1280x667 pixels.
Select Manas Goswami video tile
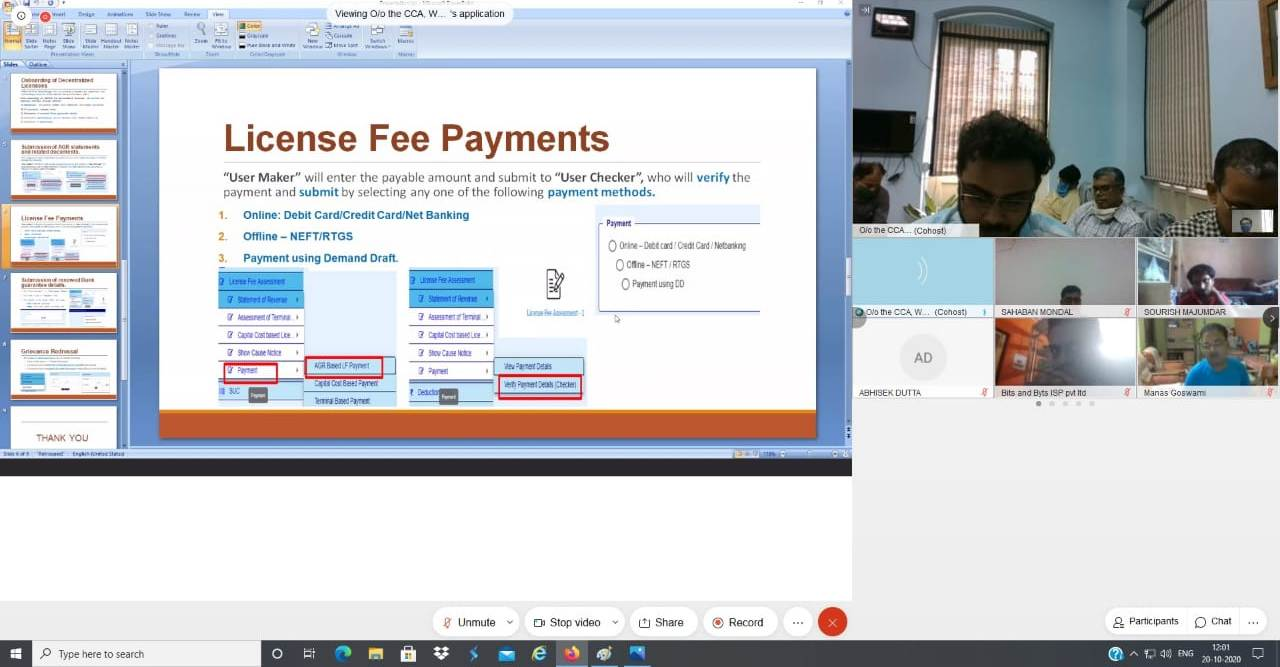[x=1207, y=359]
